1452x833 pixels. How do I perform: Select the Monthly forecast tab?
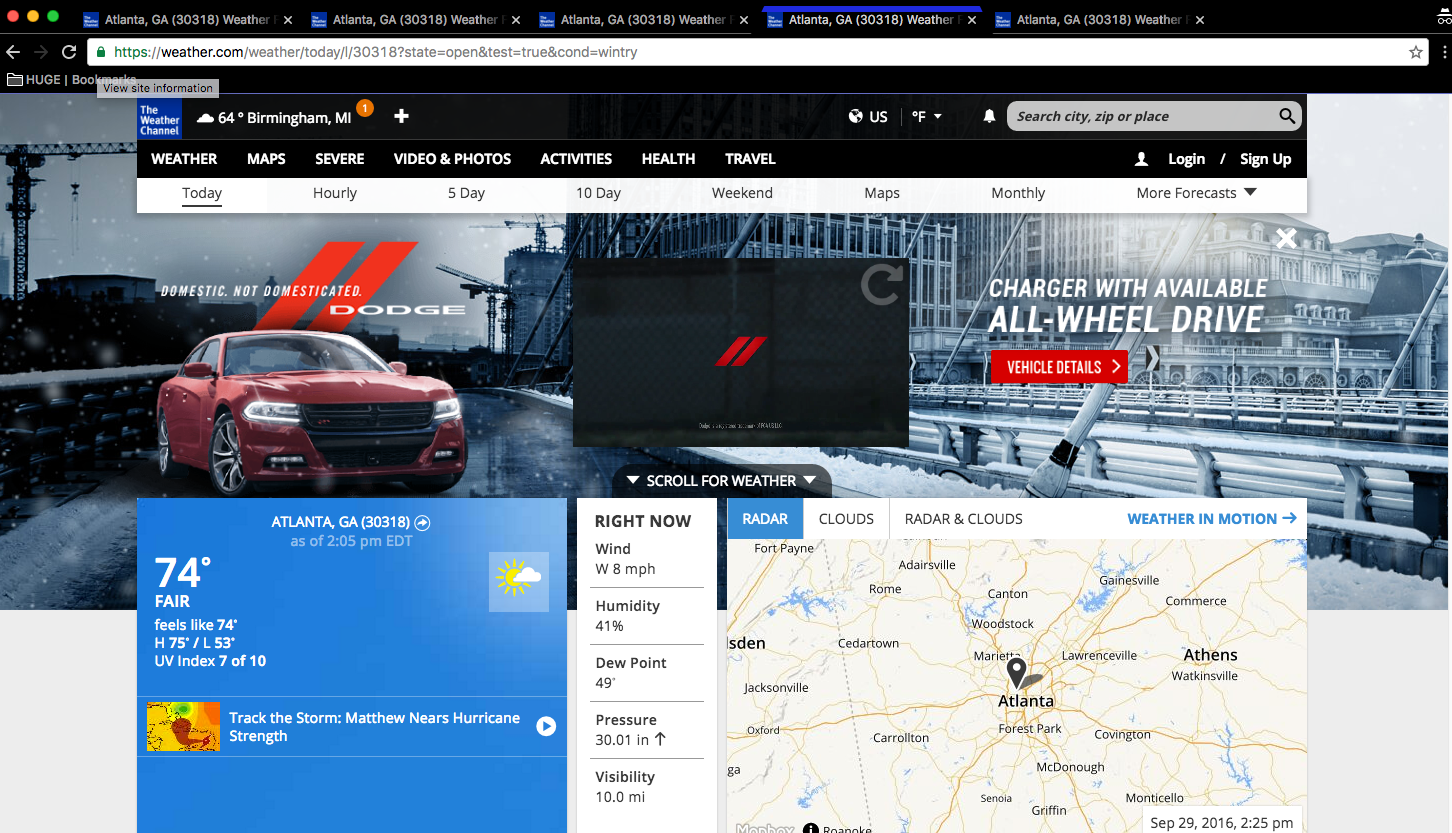coord(1018,193)
